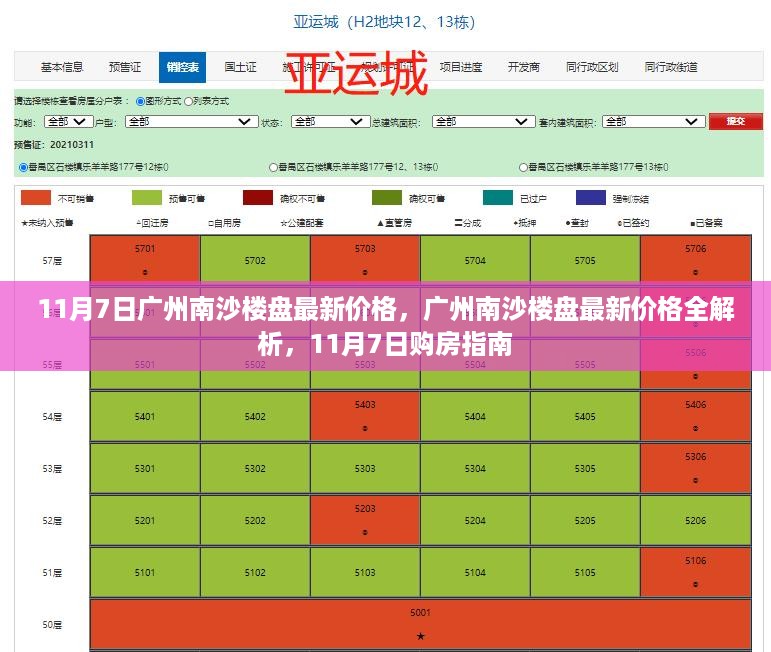This screenshot has width=771, height=652.
Task: Click the 预售可售 legend color swatch
Action: coord(147,198)
